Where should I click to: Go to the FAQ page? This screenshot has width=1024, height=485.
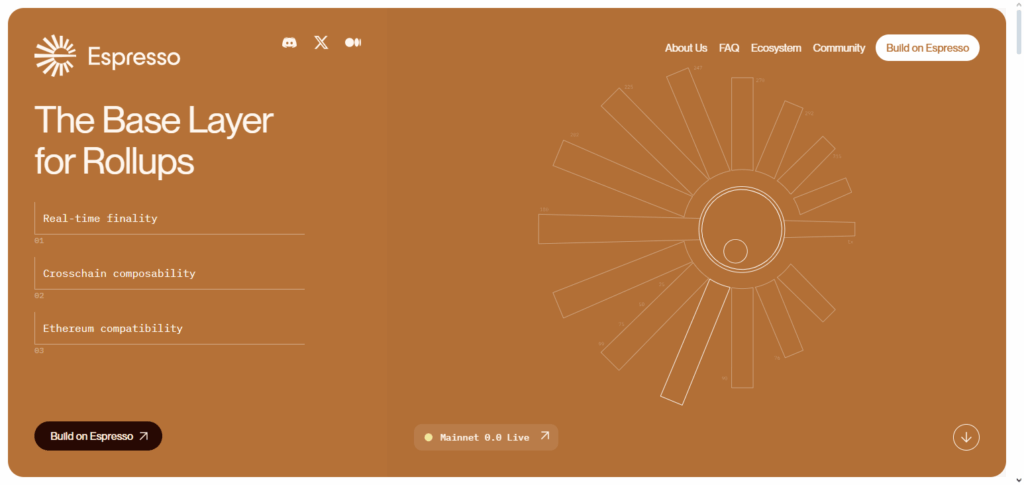[729, 48]
